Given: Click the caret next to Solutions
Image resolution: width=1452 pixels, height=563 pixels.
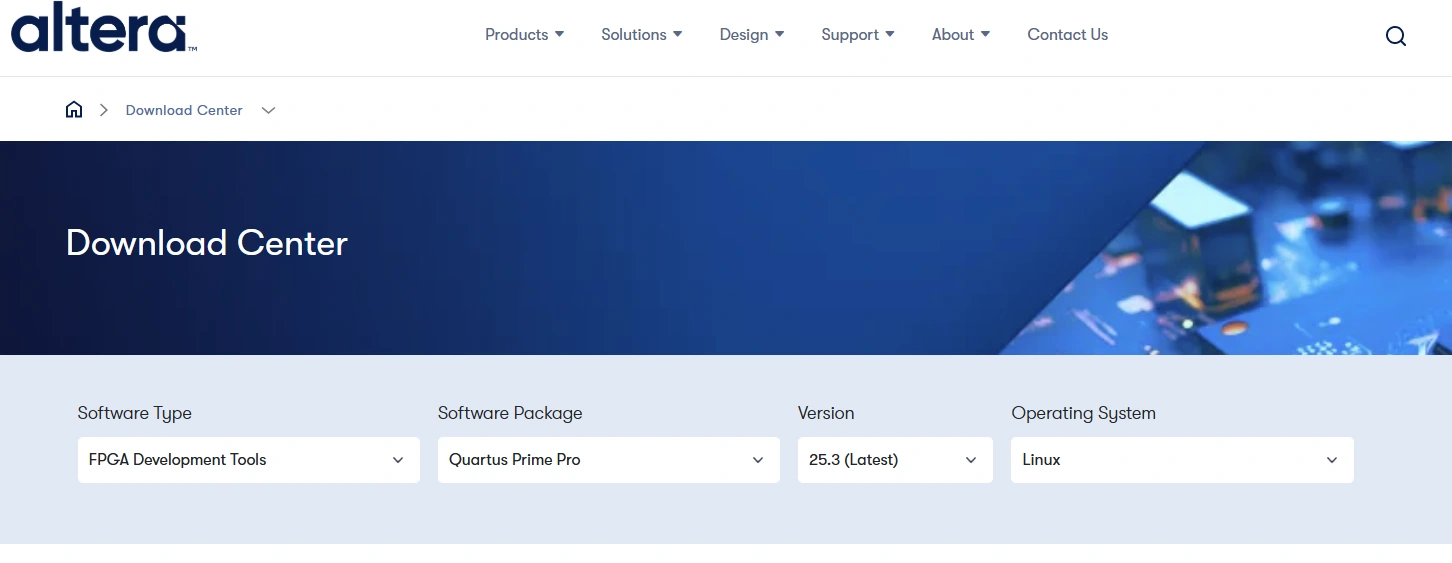Looking at the screenshot, I should [678, 35].
